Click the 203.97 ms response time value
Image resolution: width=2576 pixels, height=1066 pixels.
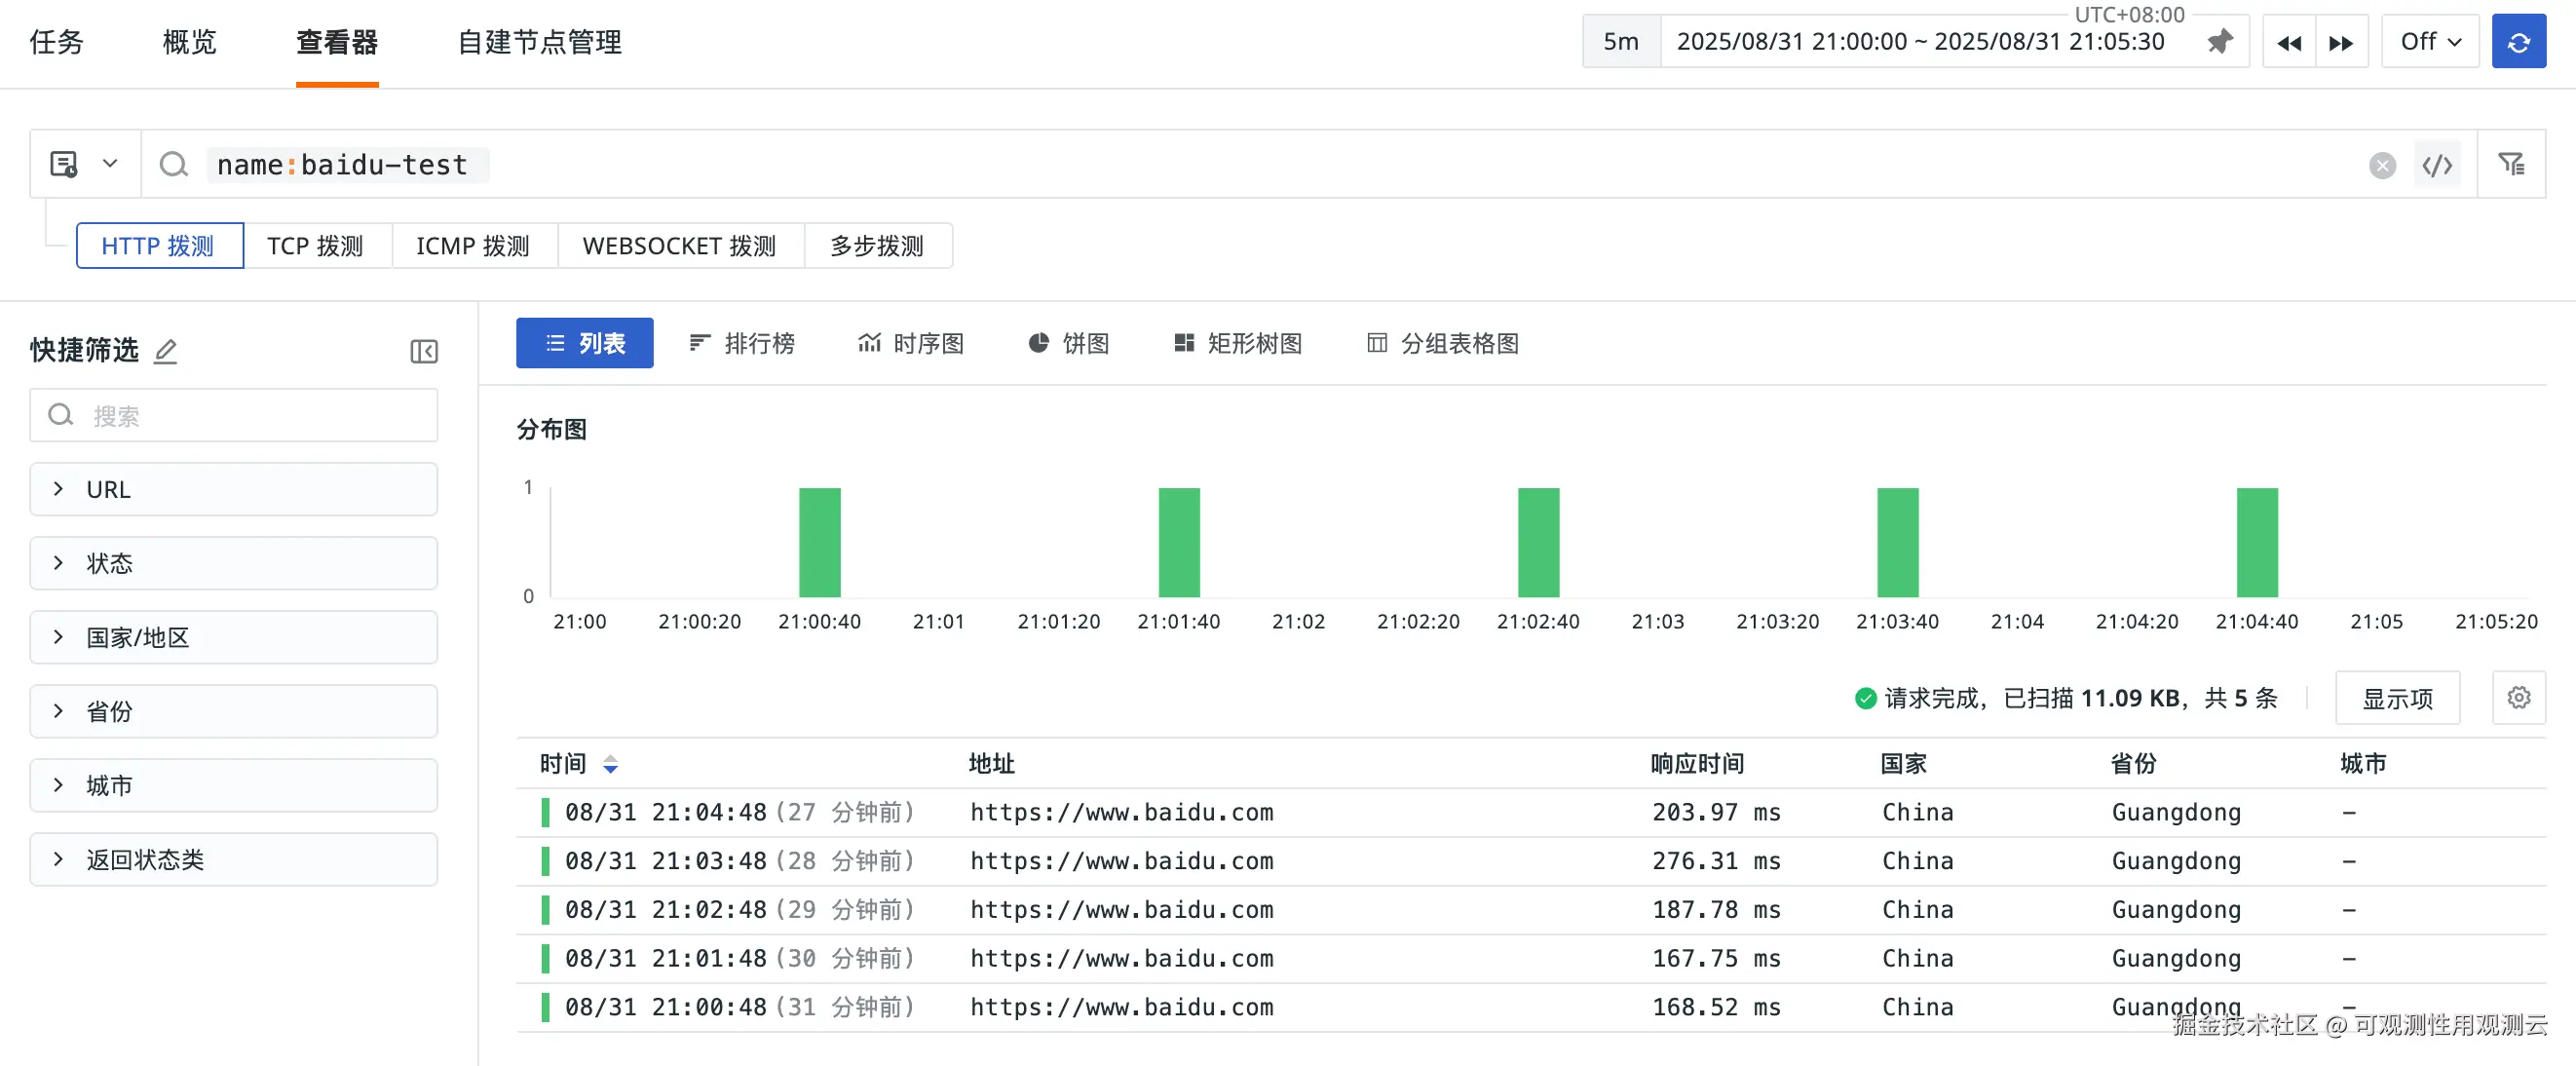[1716, 812]
